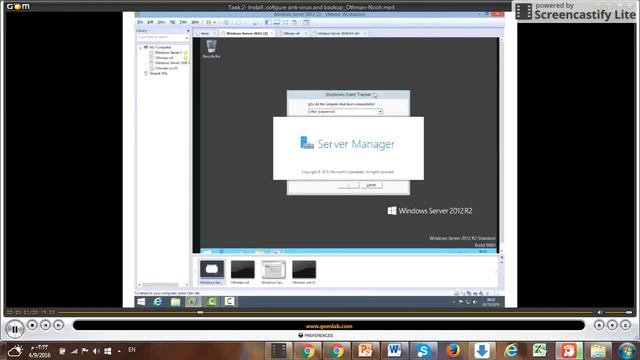Mute the GOM Player volume icon
Image resolution: width=640 pixels, height=360 pixels.
[x=600, y=312]
